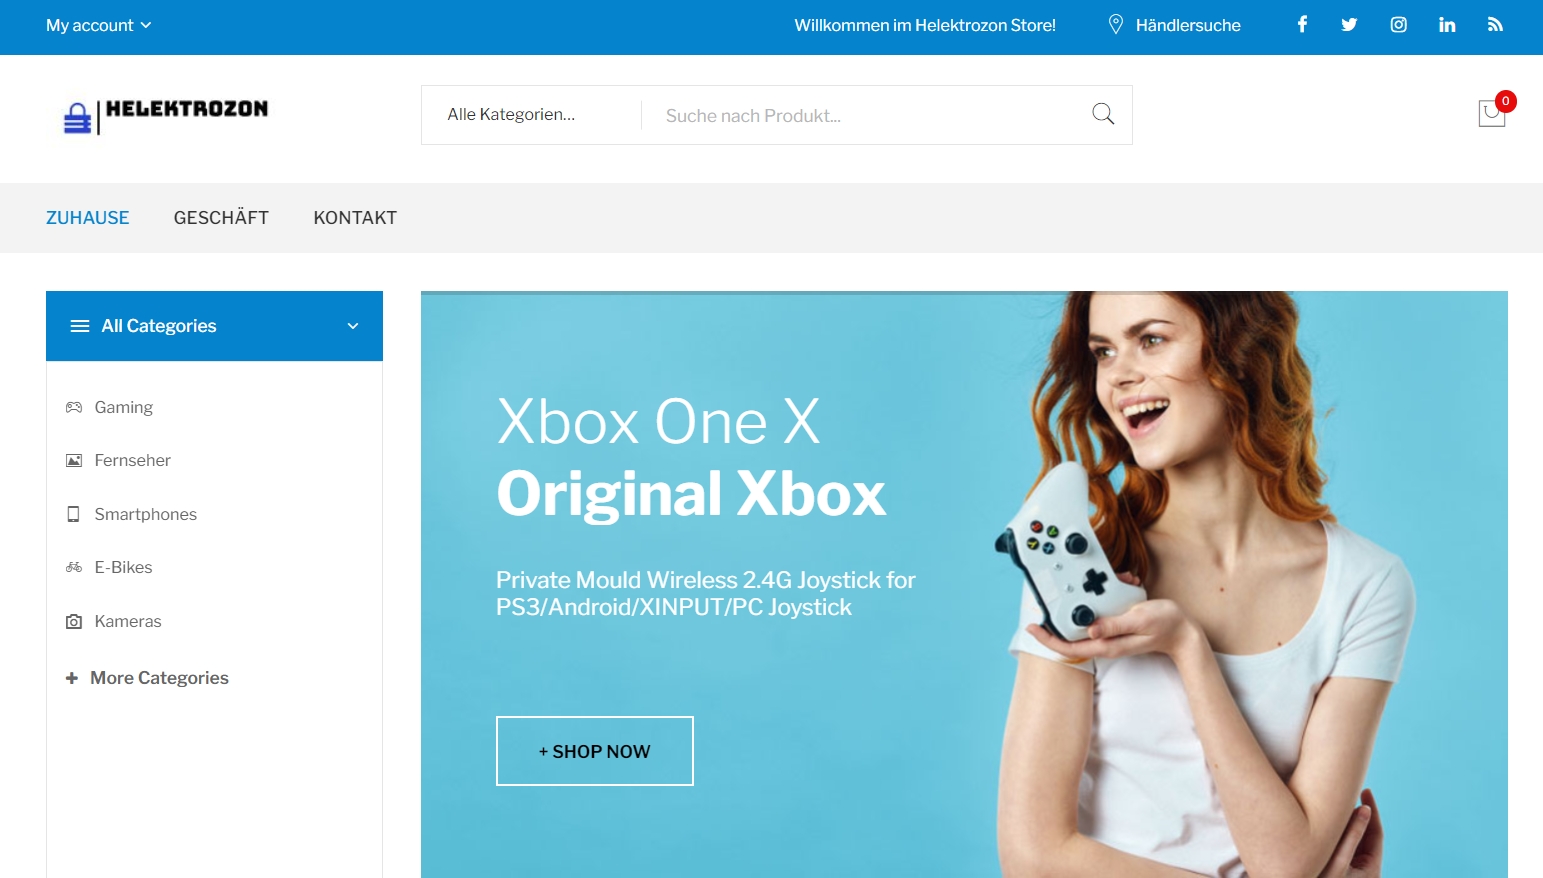The height and width of the screenshot is (878, 1543).
Task: Open the Instagram social icon
Action: tap(1398, 25)
